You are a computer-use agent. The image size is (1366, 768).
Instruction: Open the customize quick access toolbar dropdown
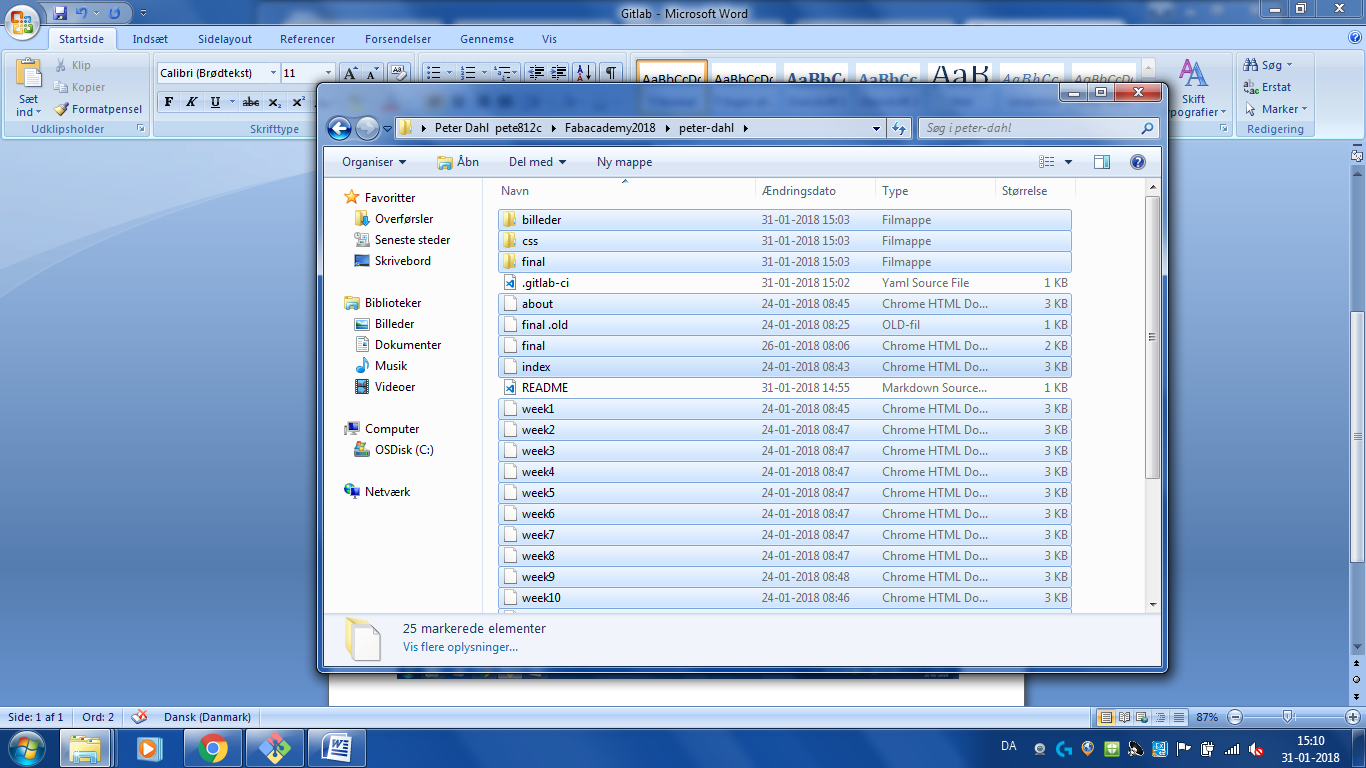[x=143, y=13]
